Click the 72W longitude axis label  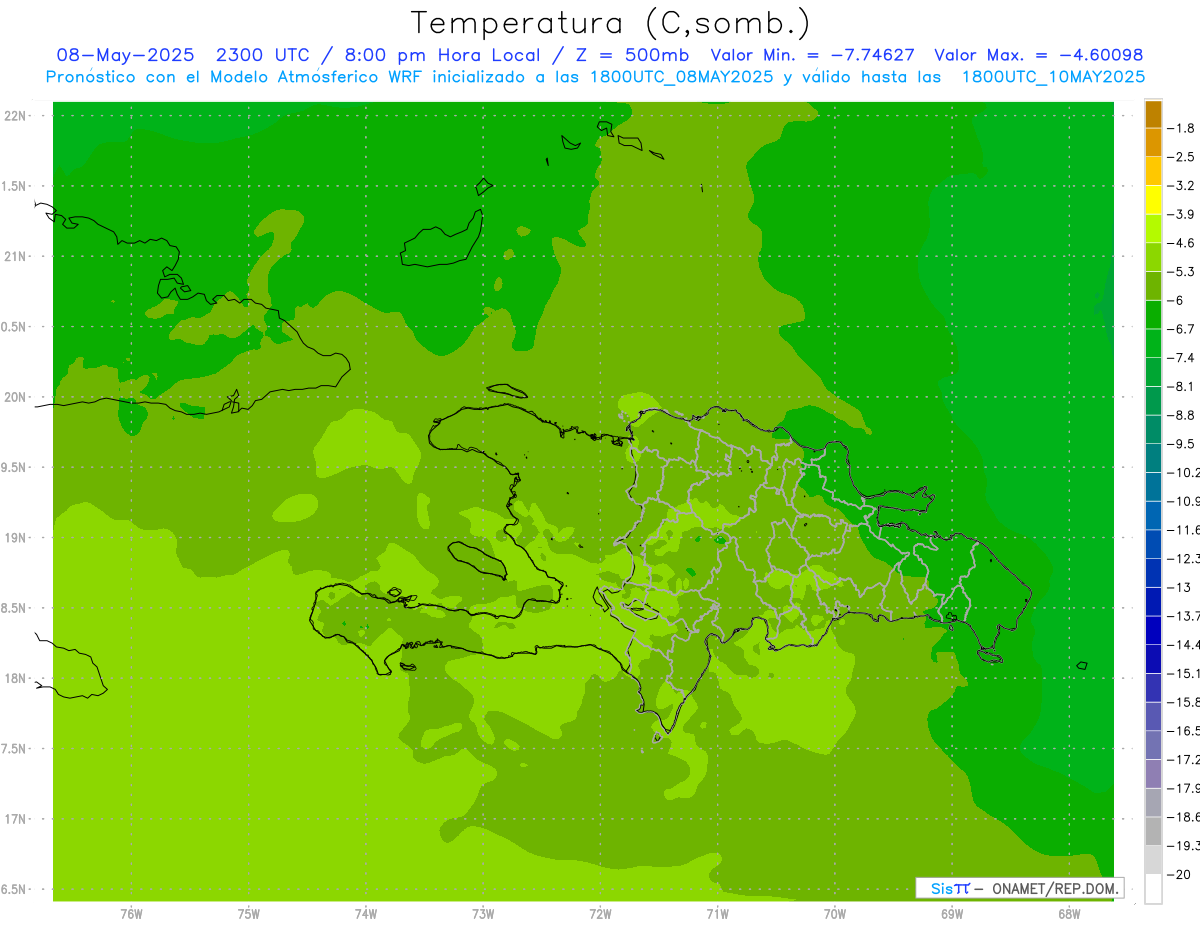pos(600,914)
